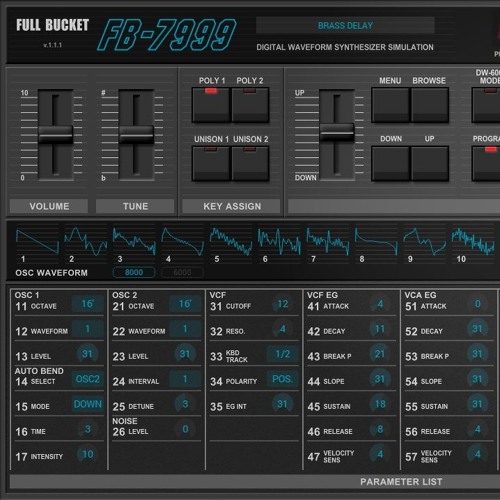Enable UNISON 1 key assign mode

(211, 163)
